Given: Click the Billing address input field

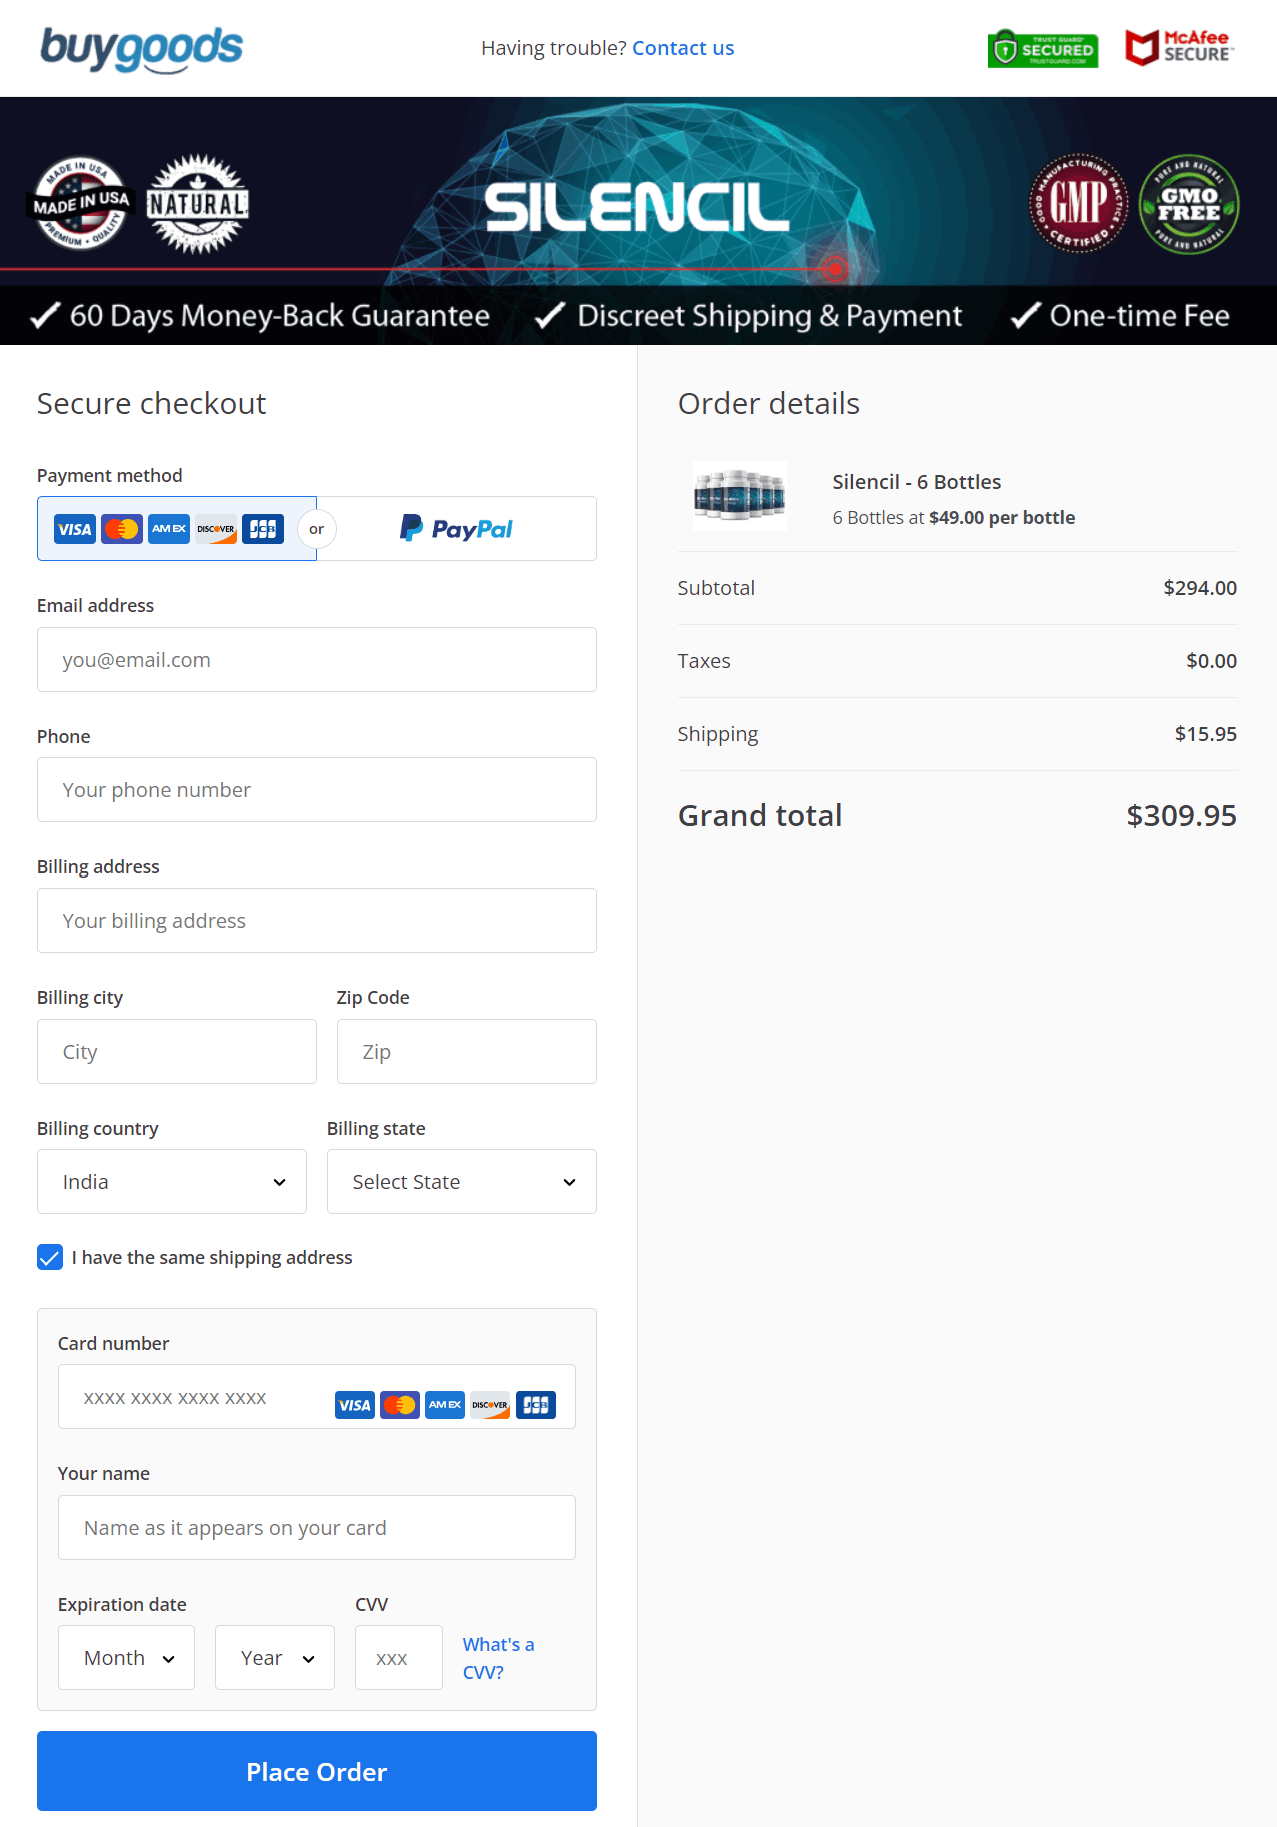Looking at the screenshot, I should [x=317, y=921].
